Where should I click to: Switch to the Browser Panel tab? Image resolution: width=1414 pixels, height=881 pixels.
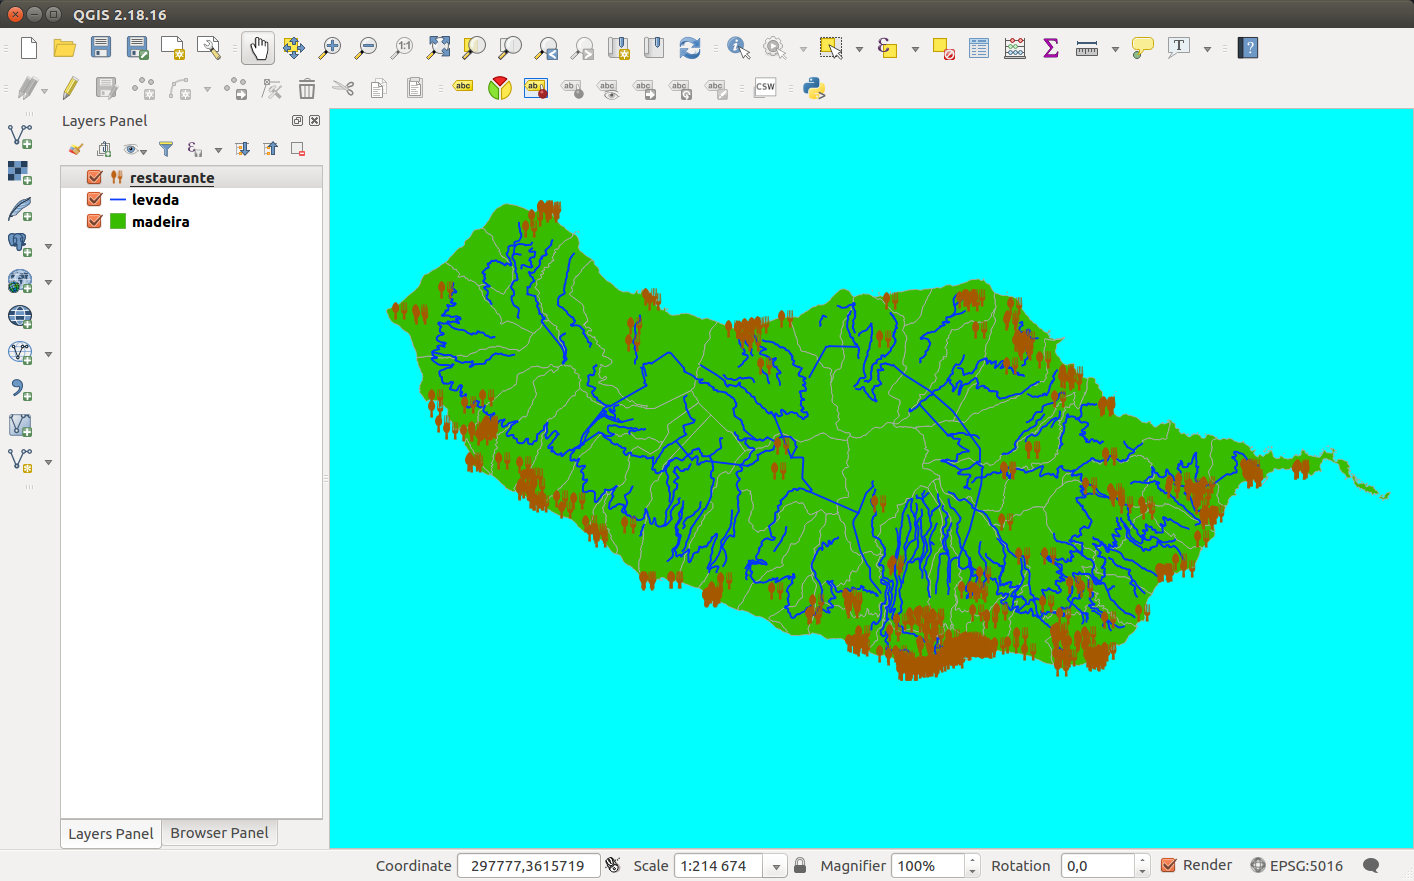click(219, 833)
